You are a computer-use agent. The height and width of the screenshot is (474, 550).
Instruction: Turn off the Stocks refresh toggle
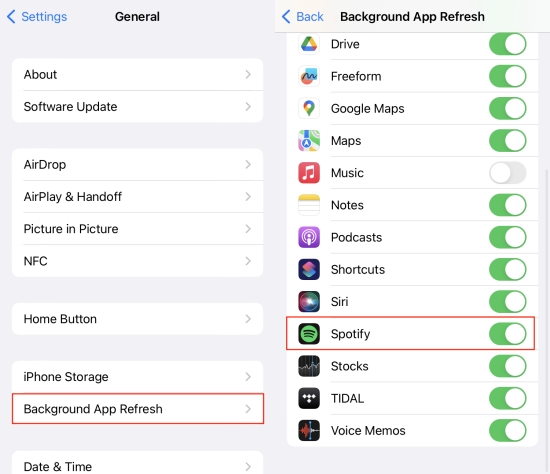coord(508,366)
